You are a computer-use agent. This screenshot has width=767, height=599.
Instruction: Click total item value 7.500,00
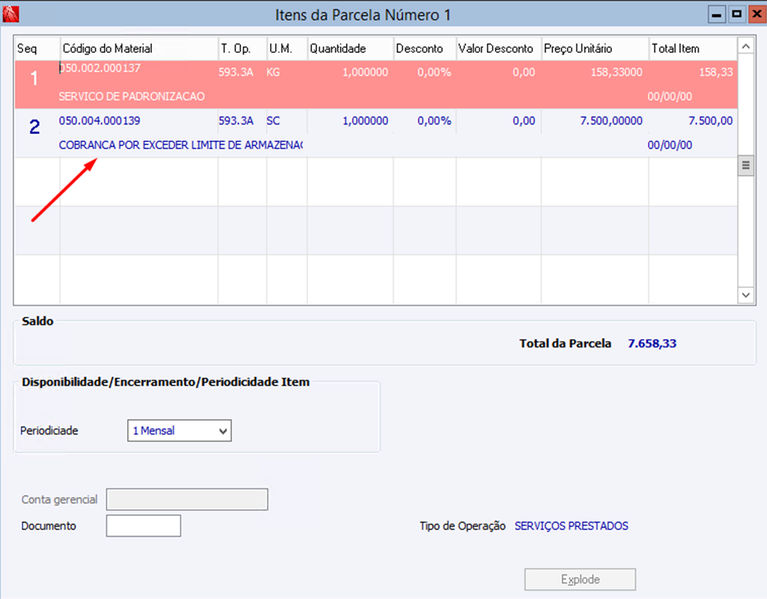coord(711,121)
